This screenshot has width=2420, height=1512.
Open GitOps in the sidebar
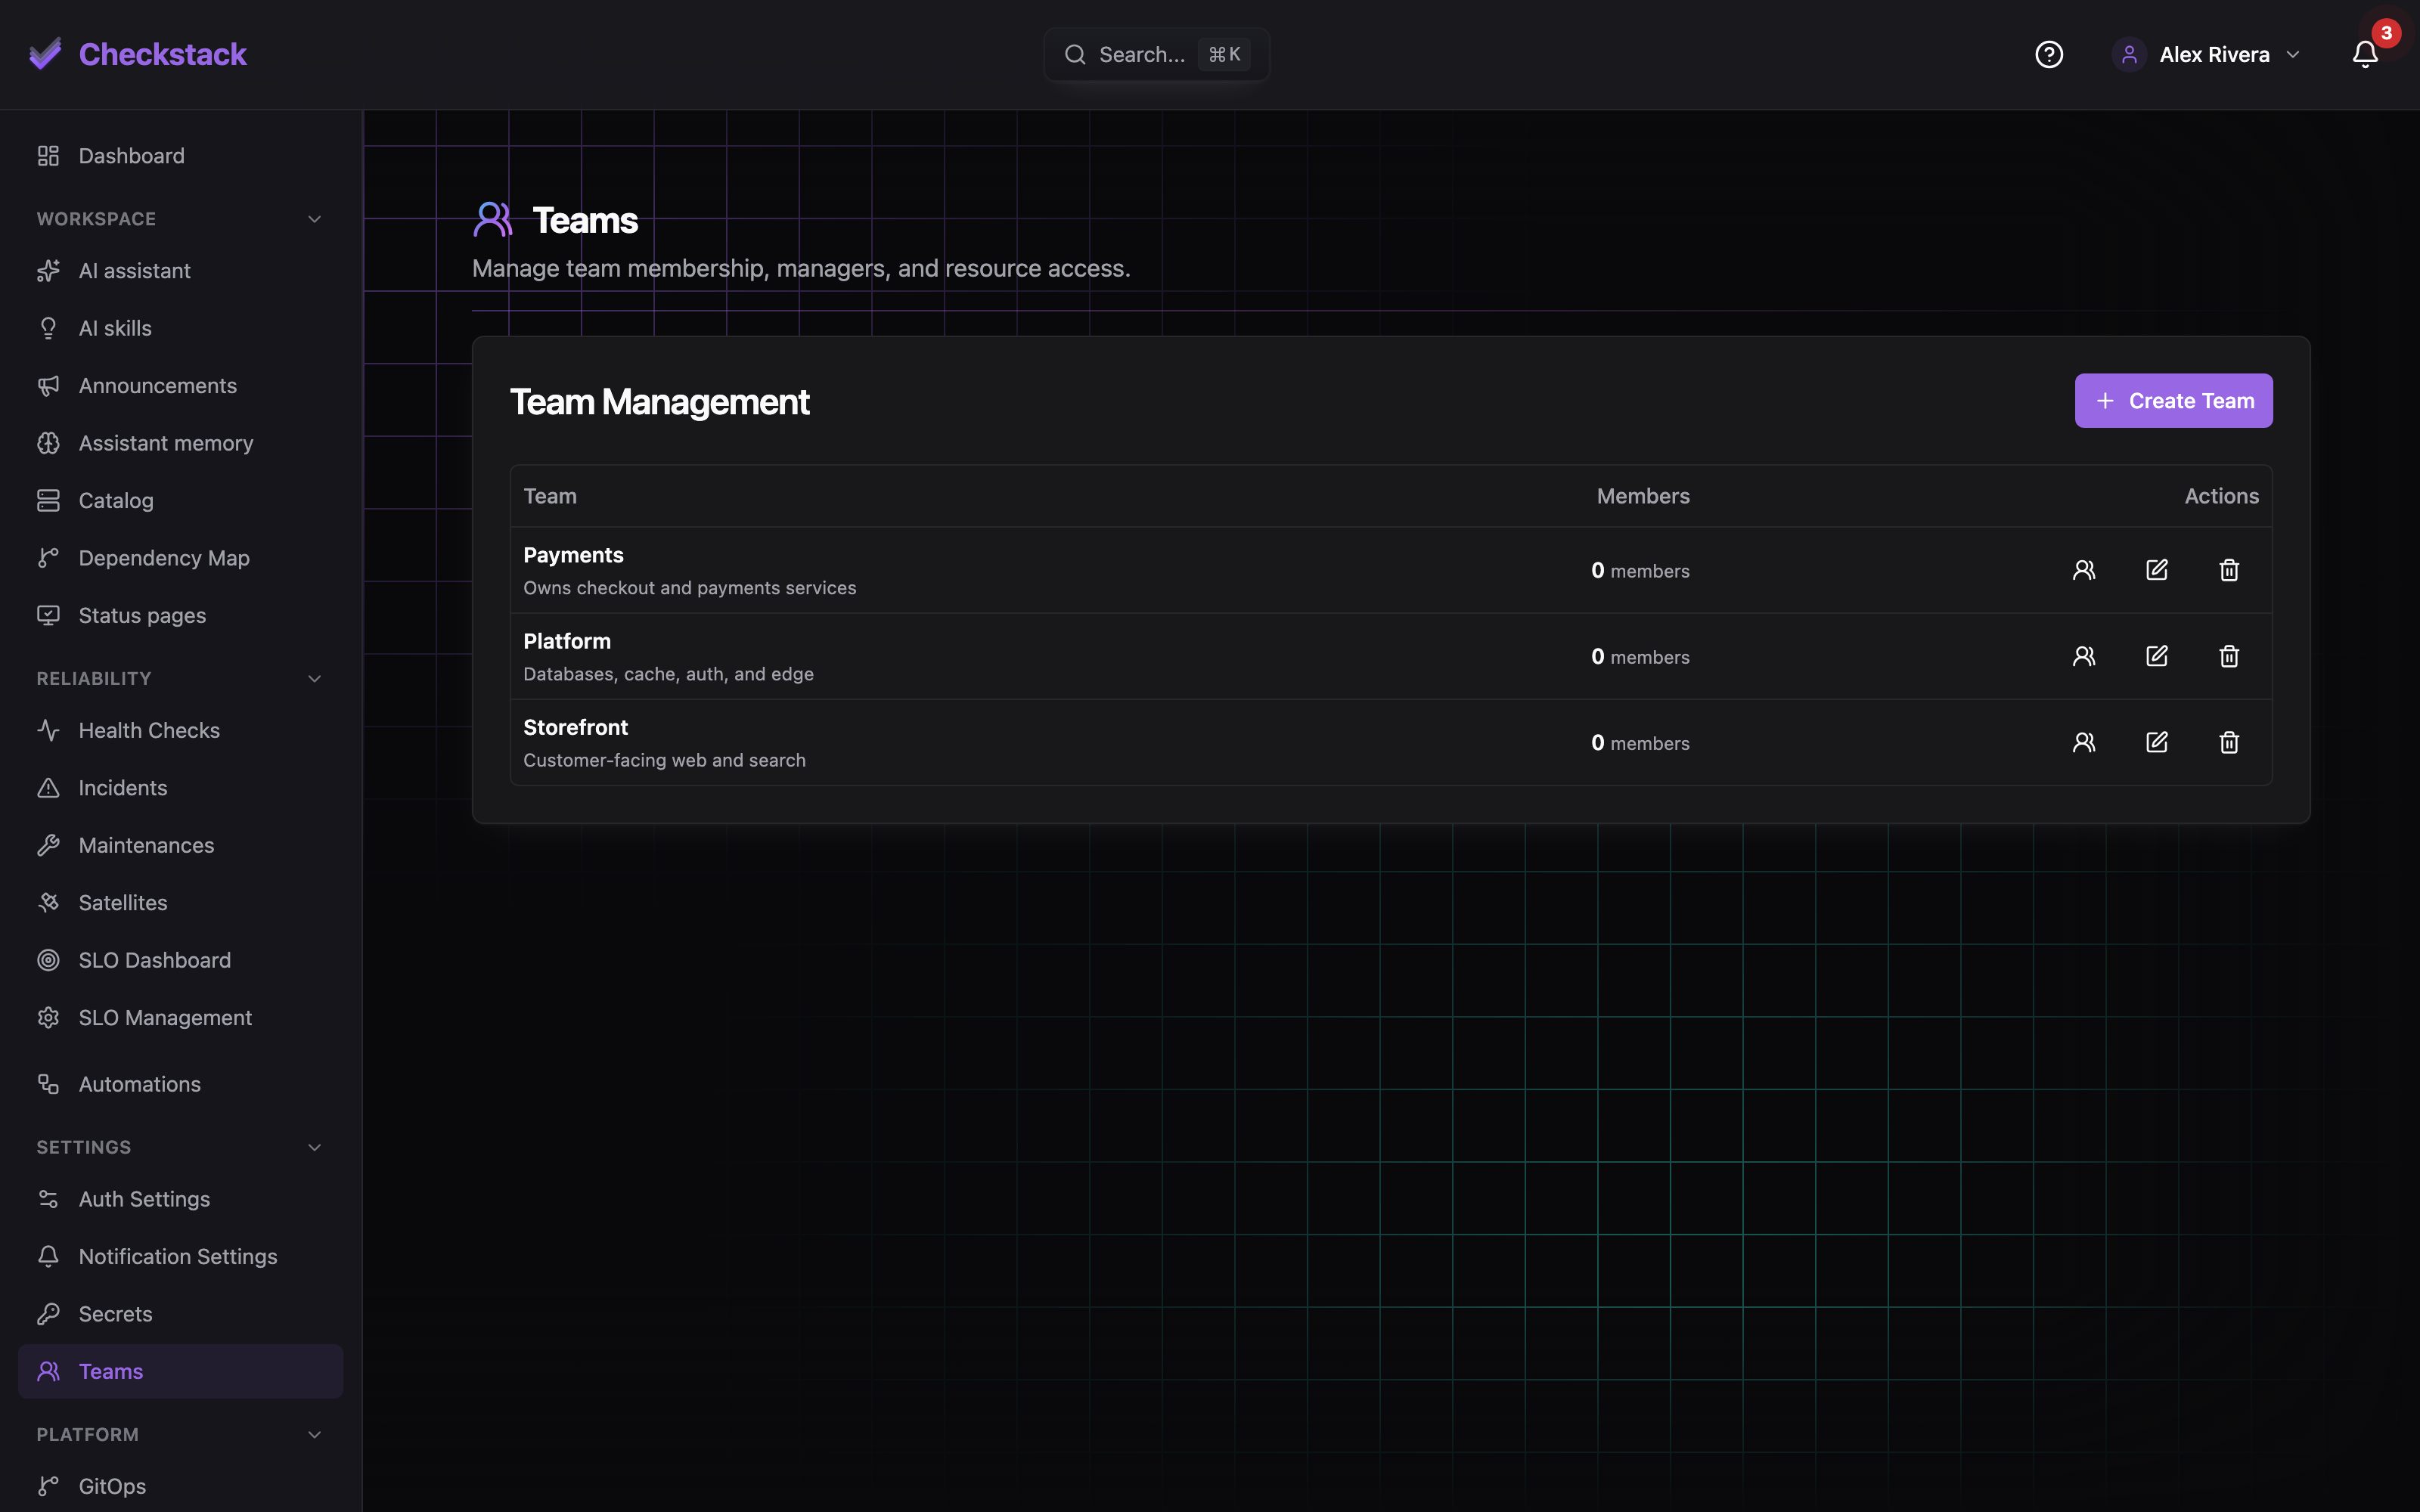(x=181, y=1487)
